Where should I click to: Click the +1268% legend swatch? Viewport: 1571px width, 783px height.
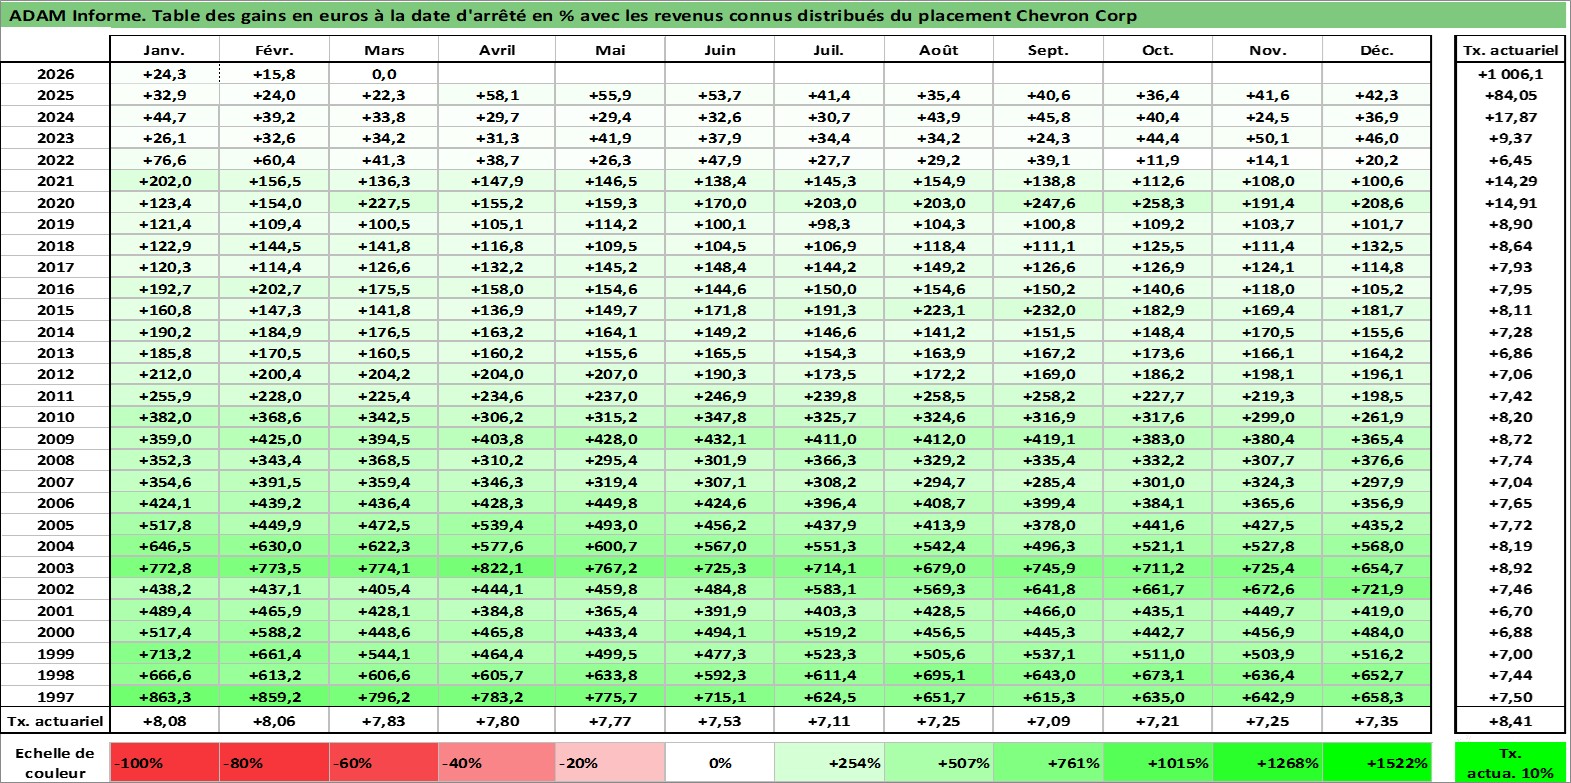(1267, 763)
